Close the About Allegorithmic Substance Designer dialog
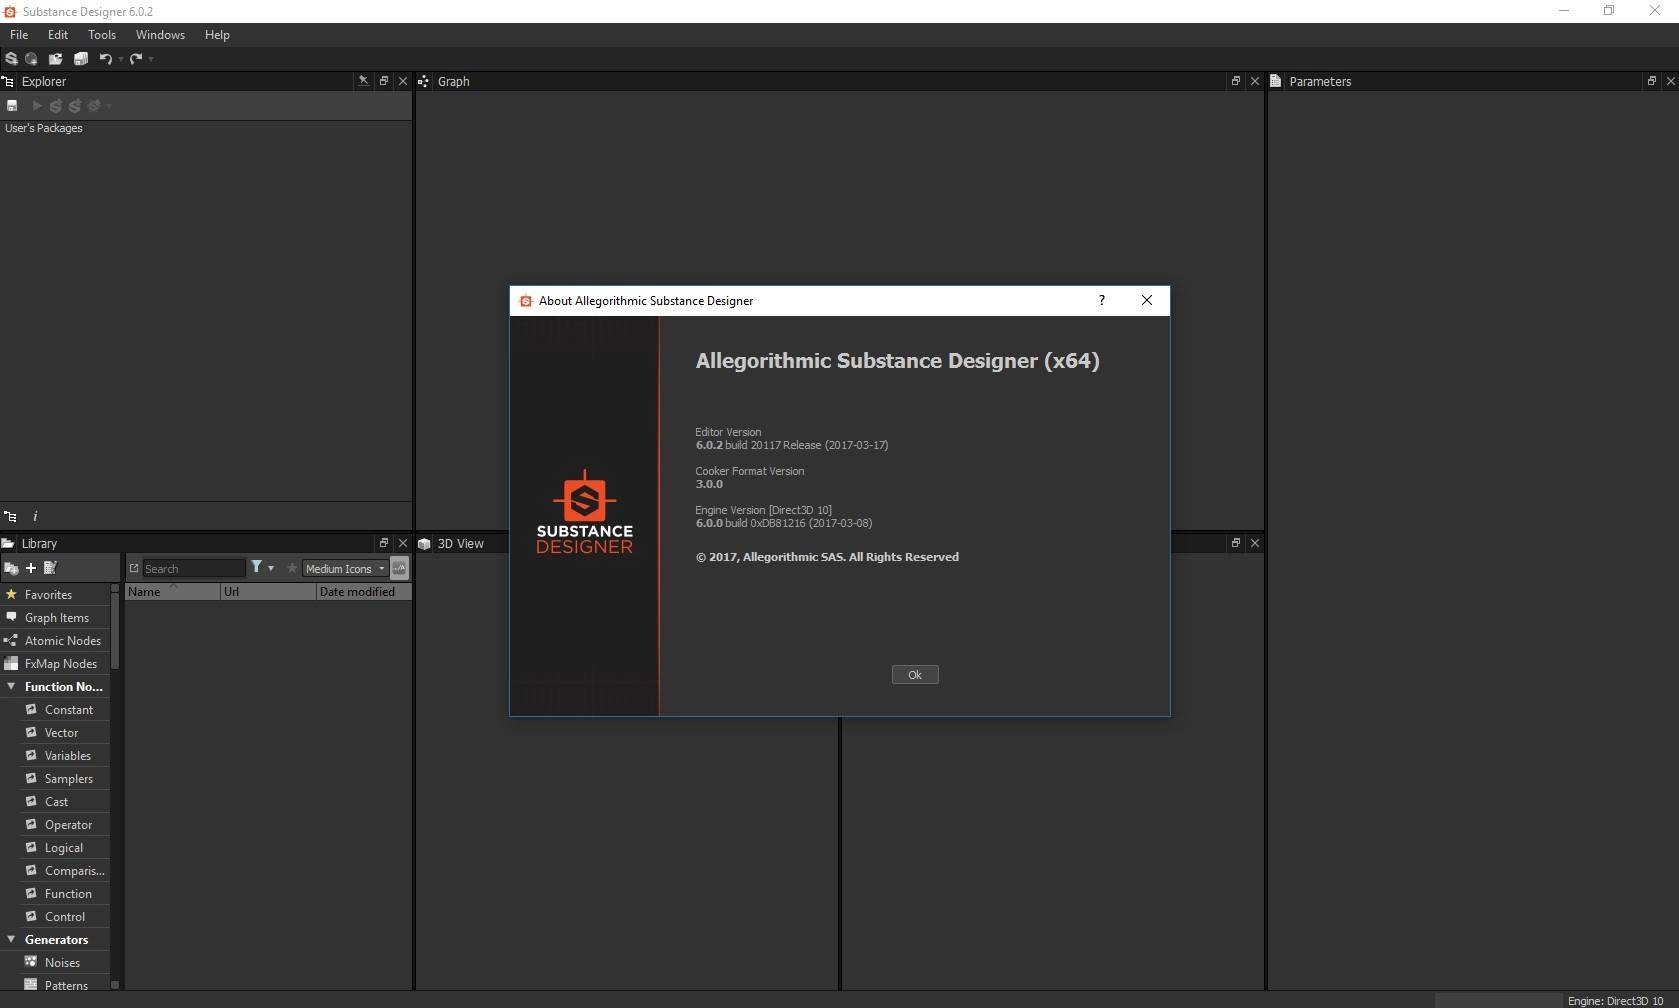The height and width of the screenshot is (1008, 1679). [1147, 300]
